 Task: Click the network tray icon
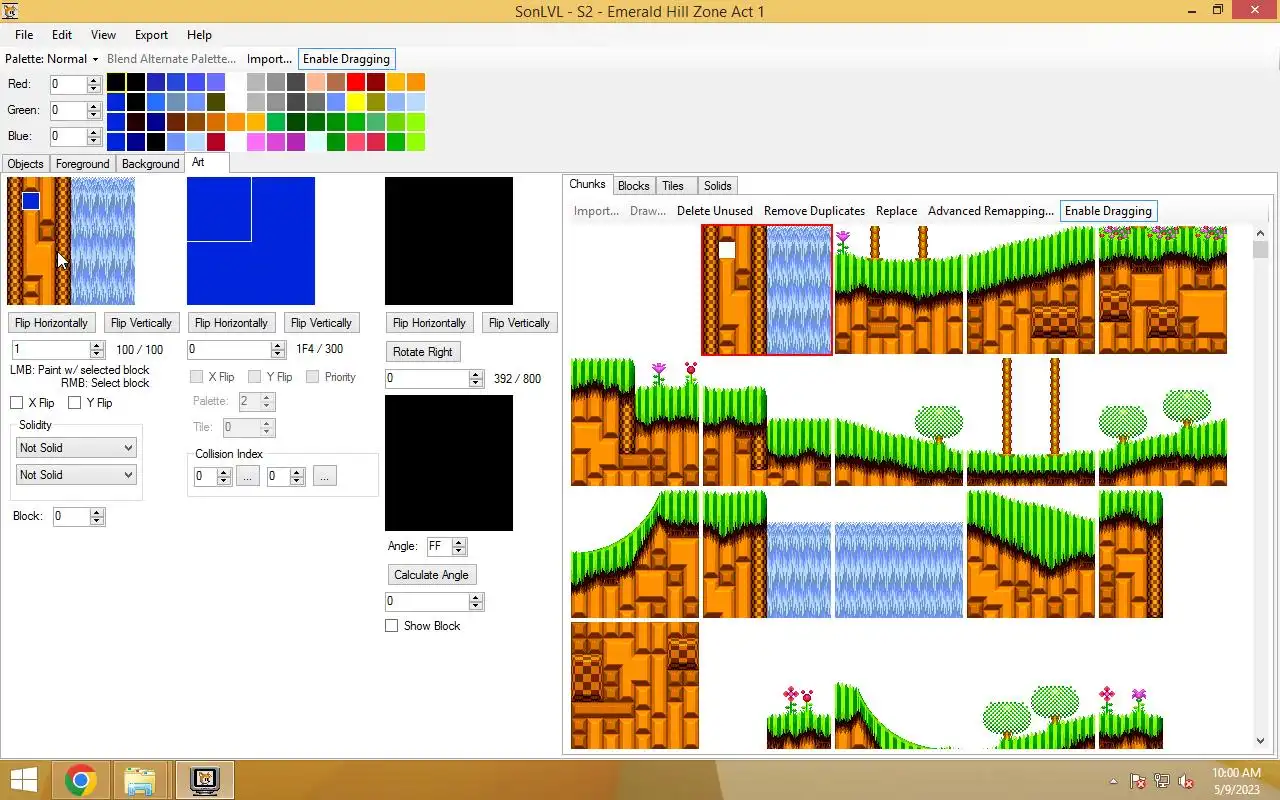(x=1162, y=781)
